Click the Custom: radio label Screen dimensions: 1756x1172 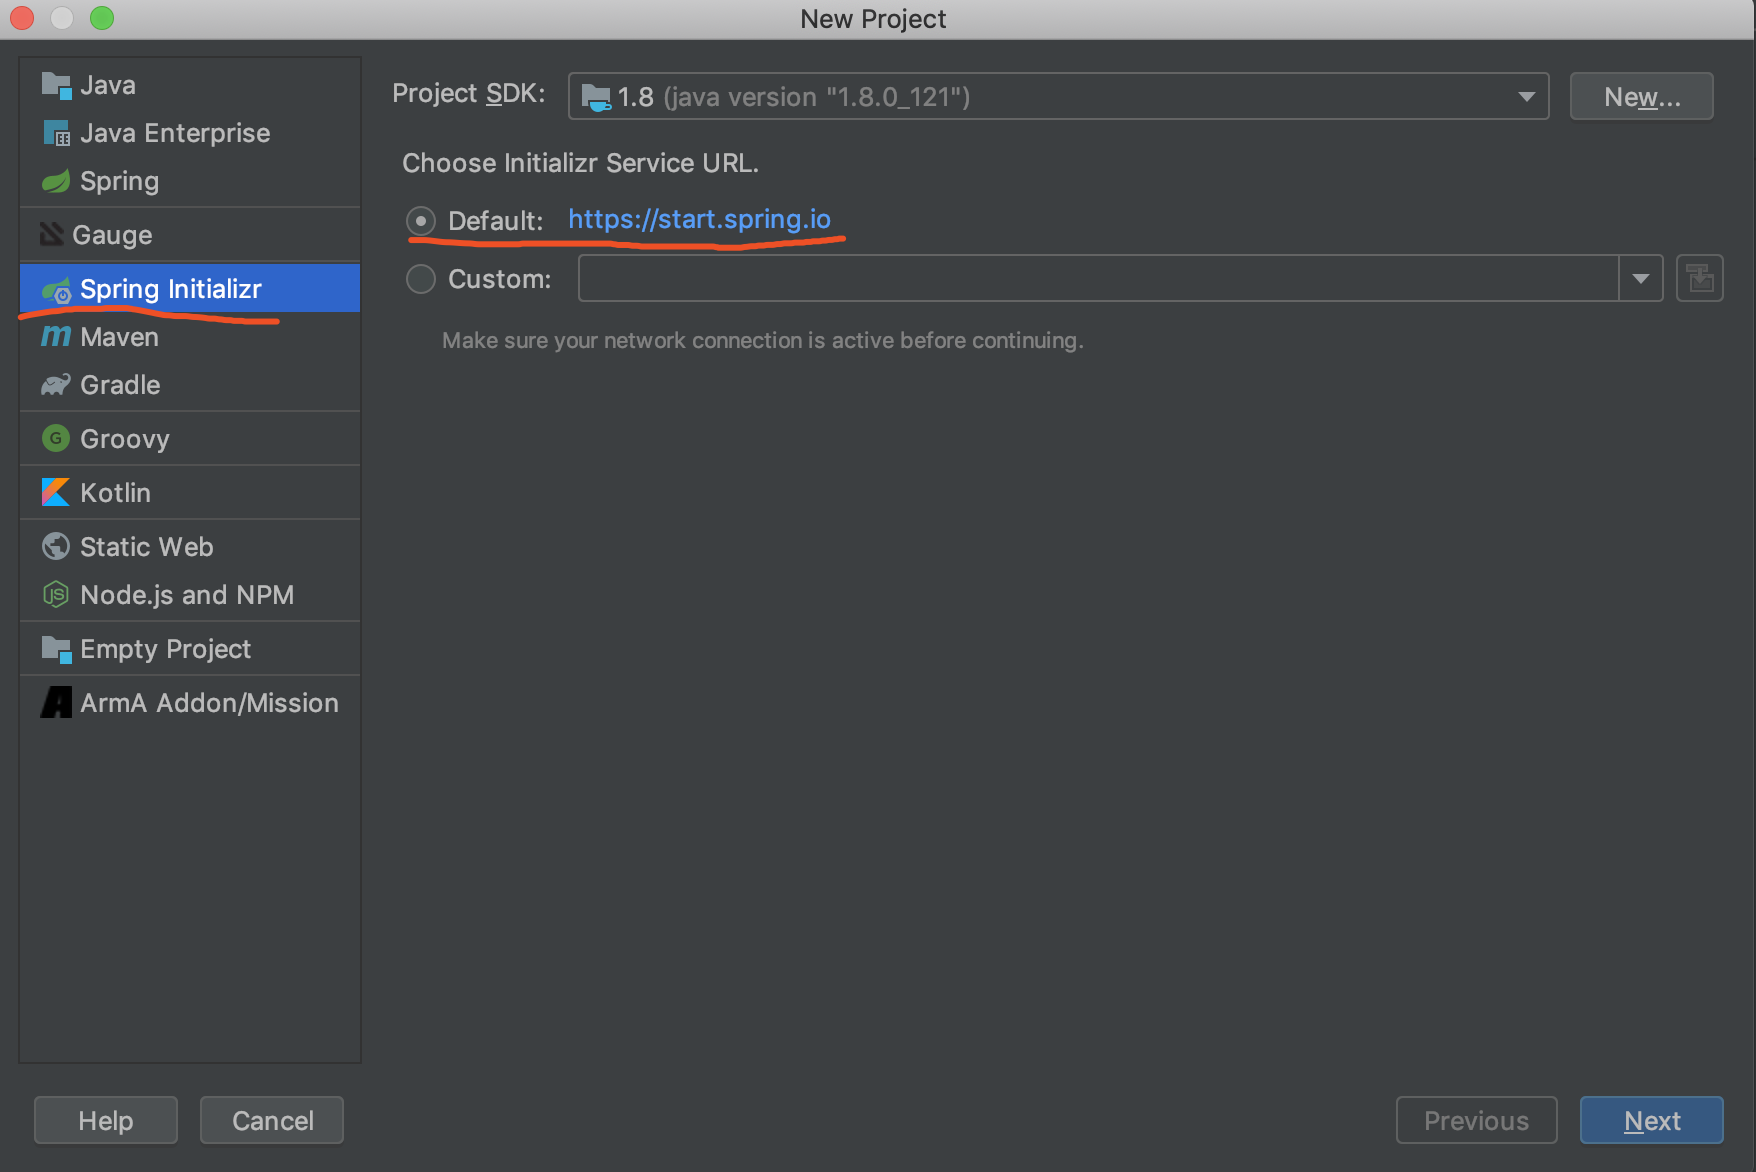tap(500, 279)
